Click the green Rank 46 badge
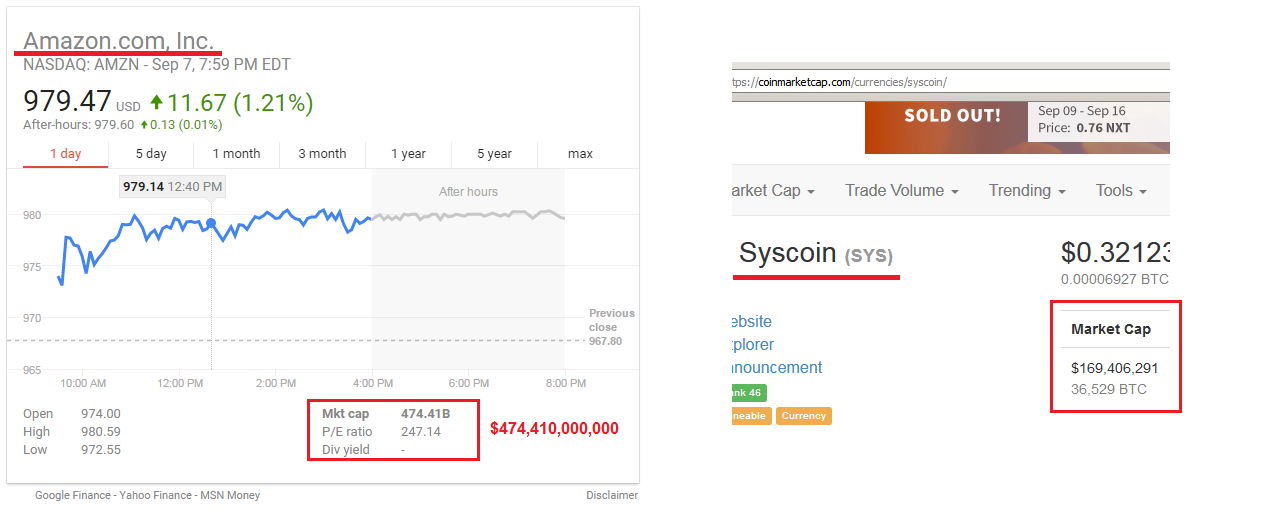 pos(749,392)
